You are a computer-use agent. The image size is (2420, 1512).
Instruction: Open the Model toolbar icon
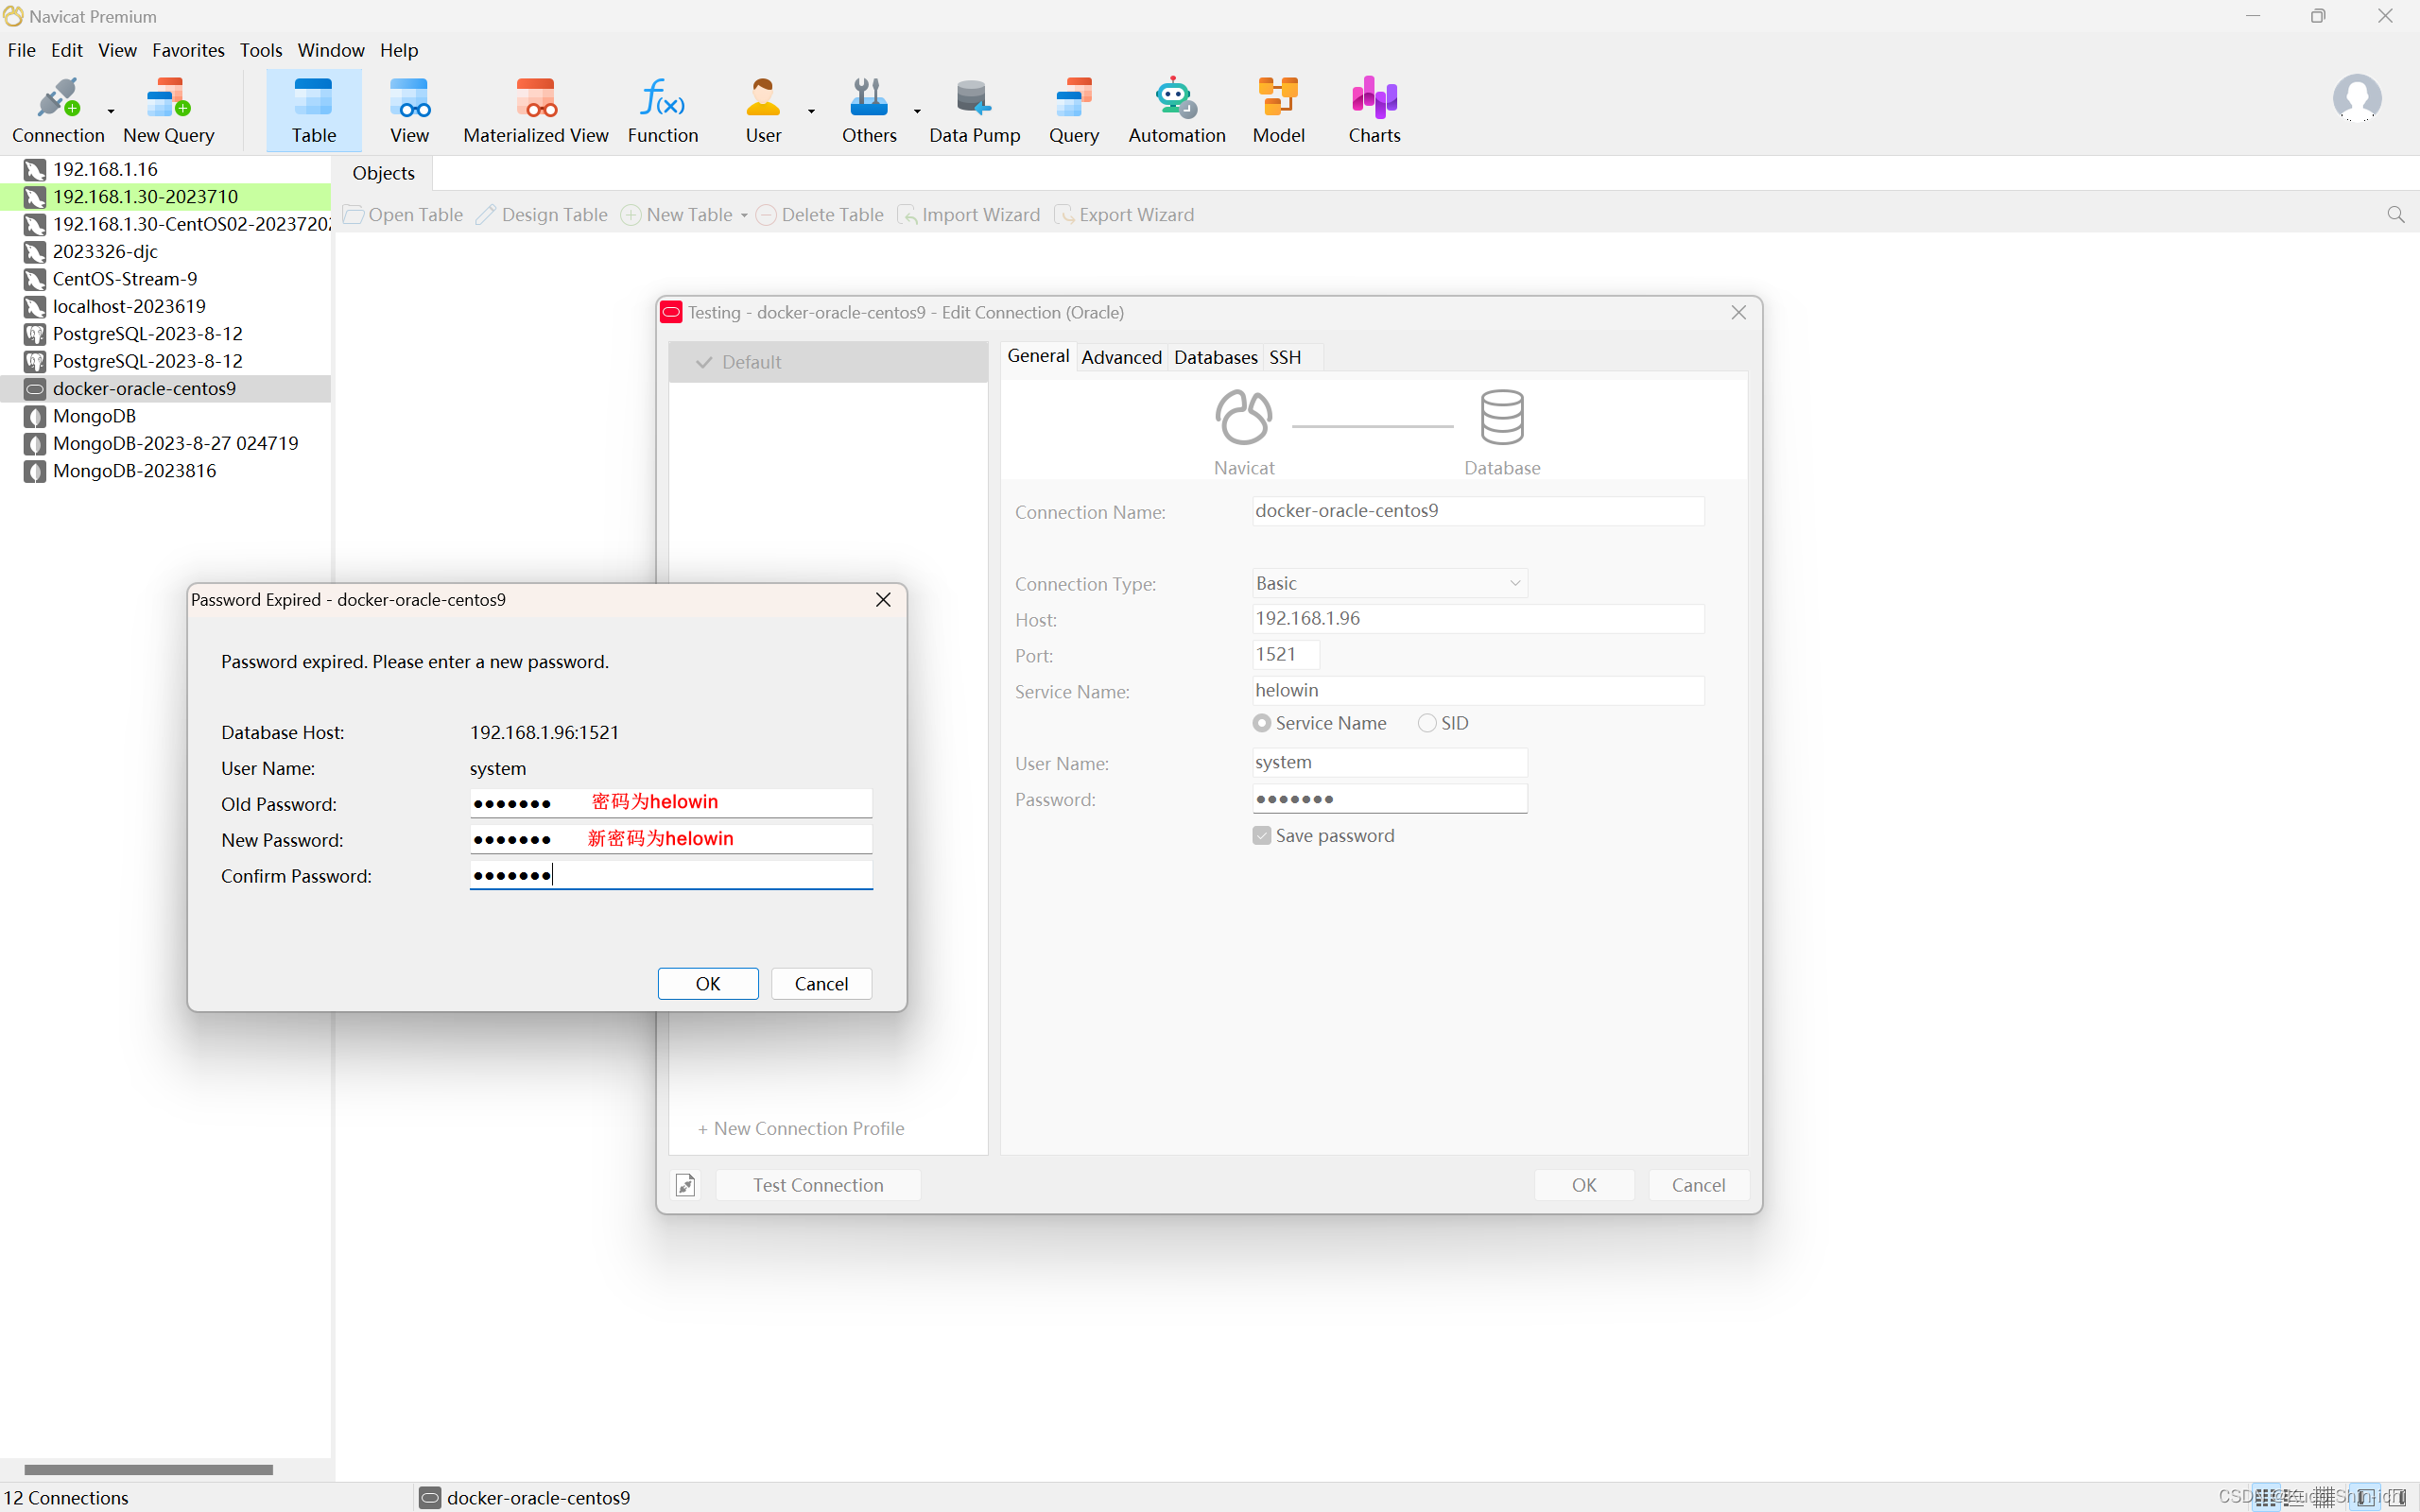1278,111
